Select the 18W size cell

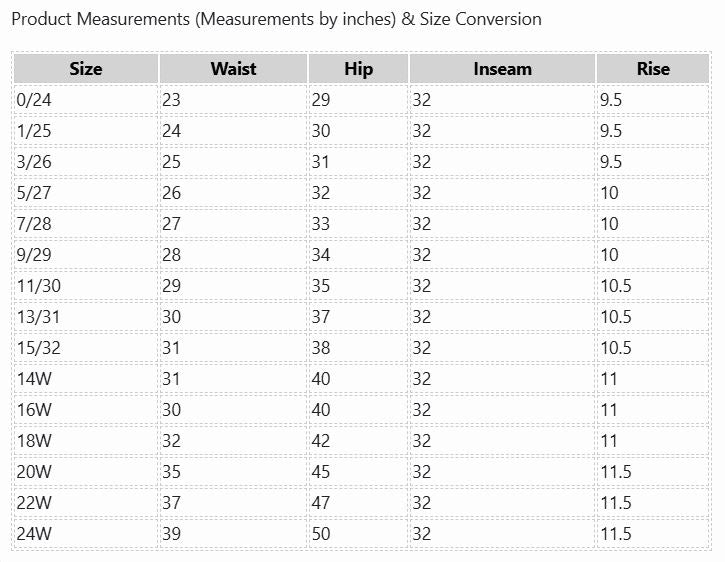[86, 441]
